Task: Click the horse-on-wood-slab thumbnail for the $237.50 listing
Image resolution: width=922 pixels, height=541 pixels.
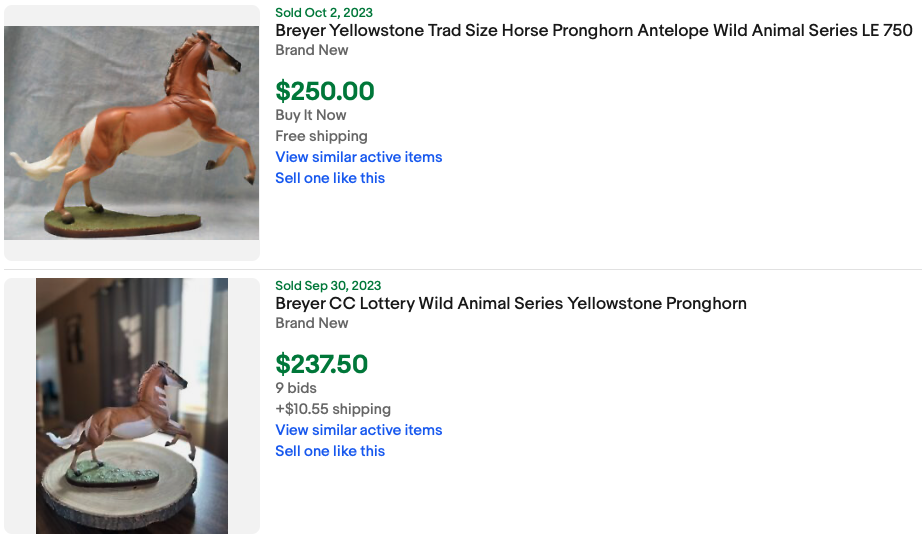Action: pyautogui.click(x=132, y=406)
